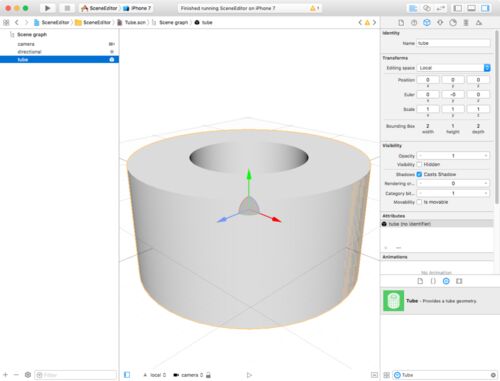Click the Tube library search field
The width and height of the screenshot is (500, 381).
(445, 375)
